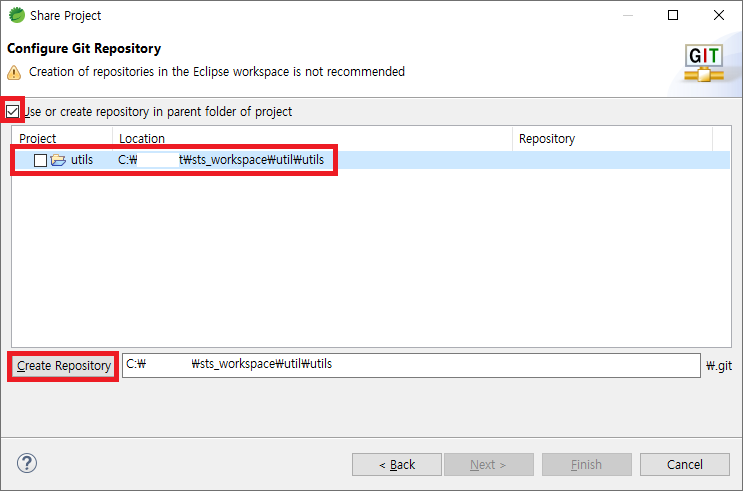
Task: Click the folder icon beside utils
Action: 58,160
